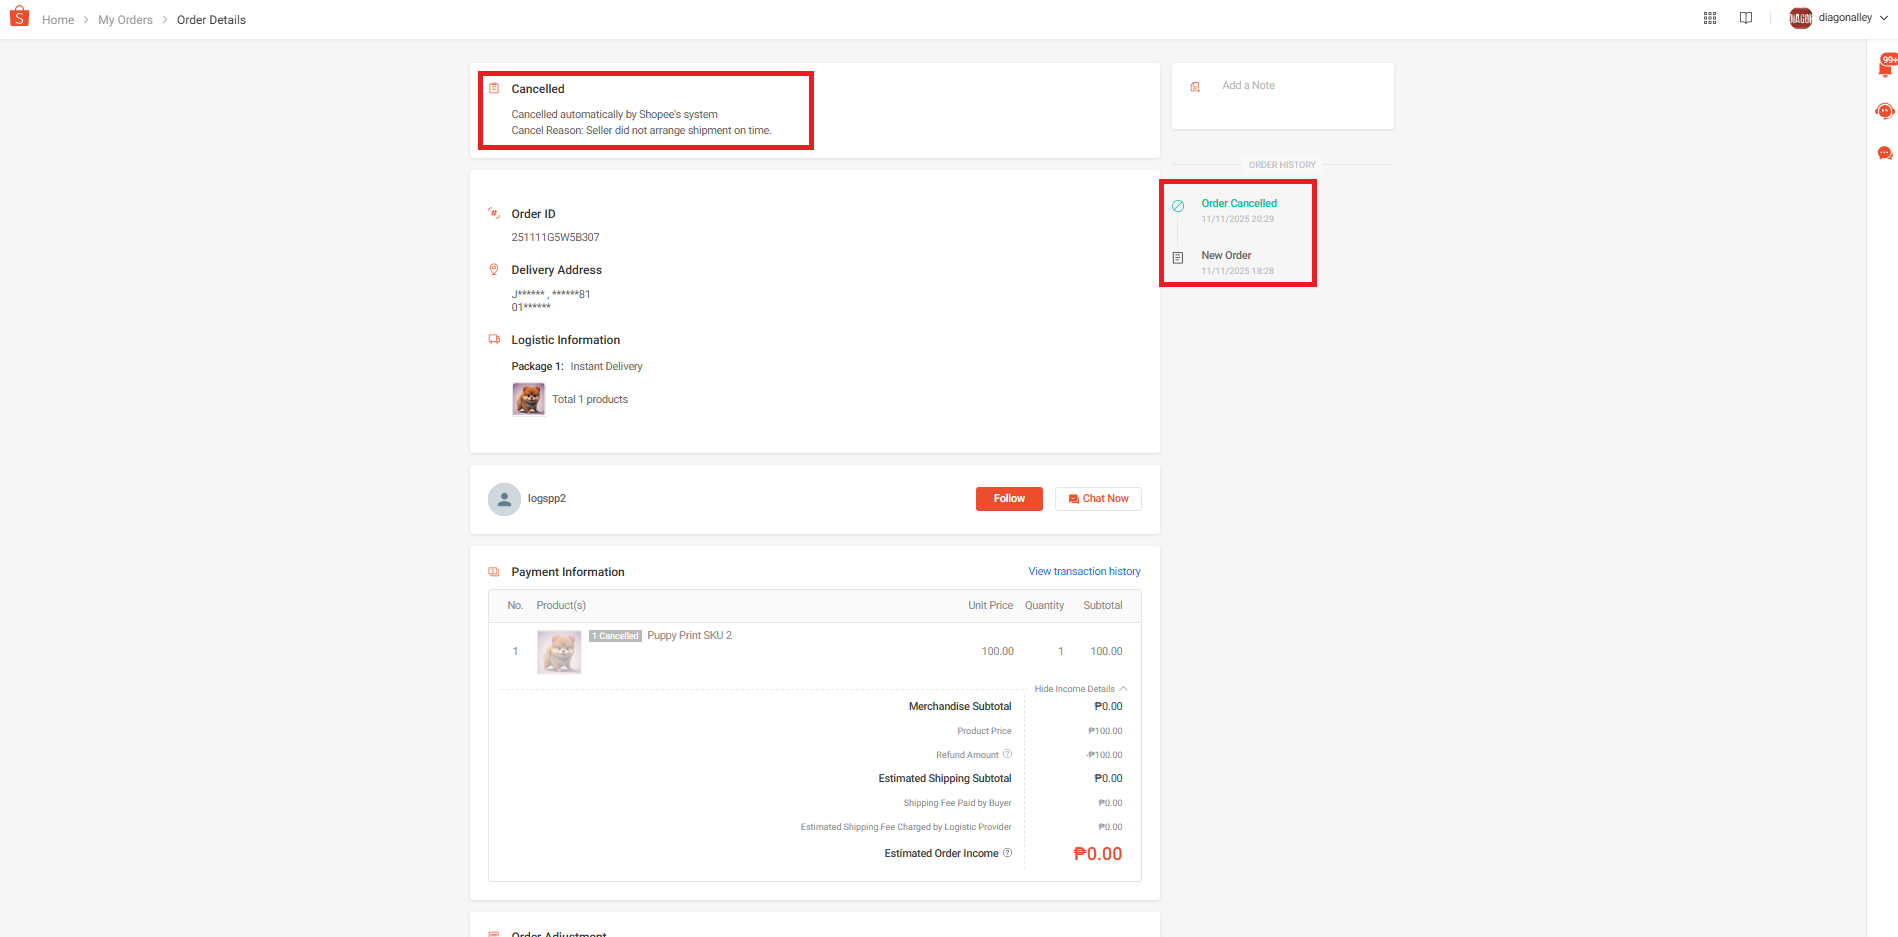The width and height of the screenshot is (1898, 937).
Task: Click the red ₱0.00 order income total
Action: click(1097, 854)
